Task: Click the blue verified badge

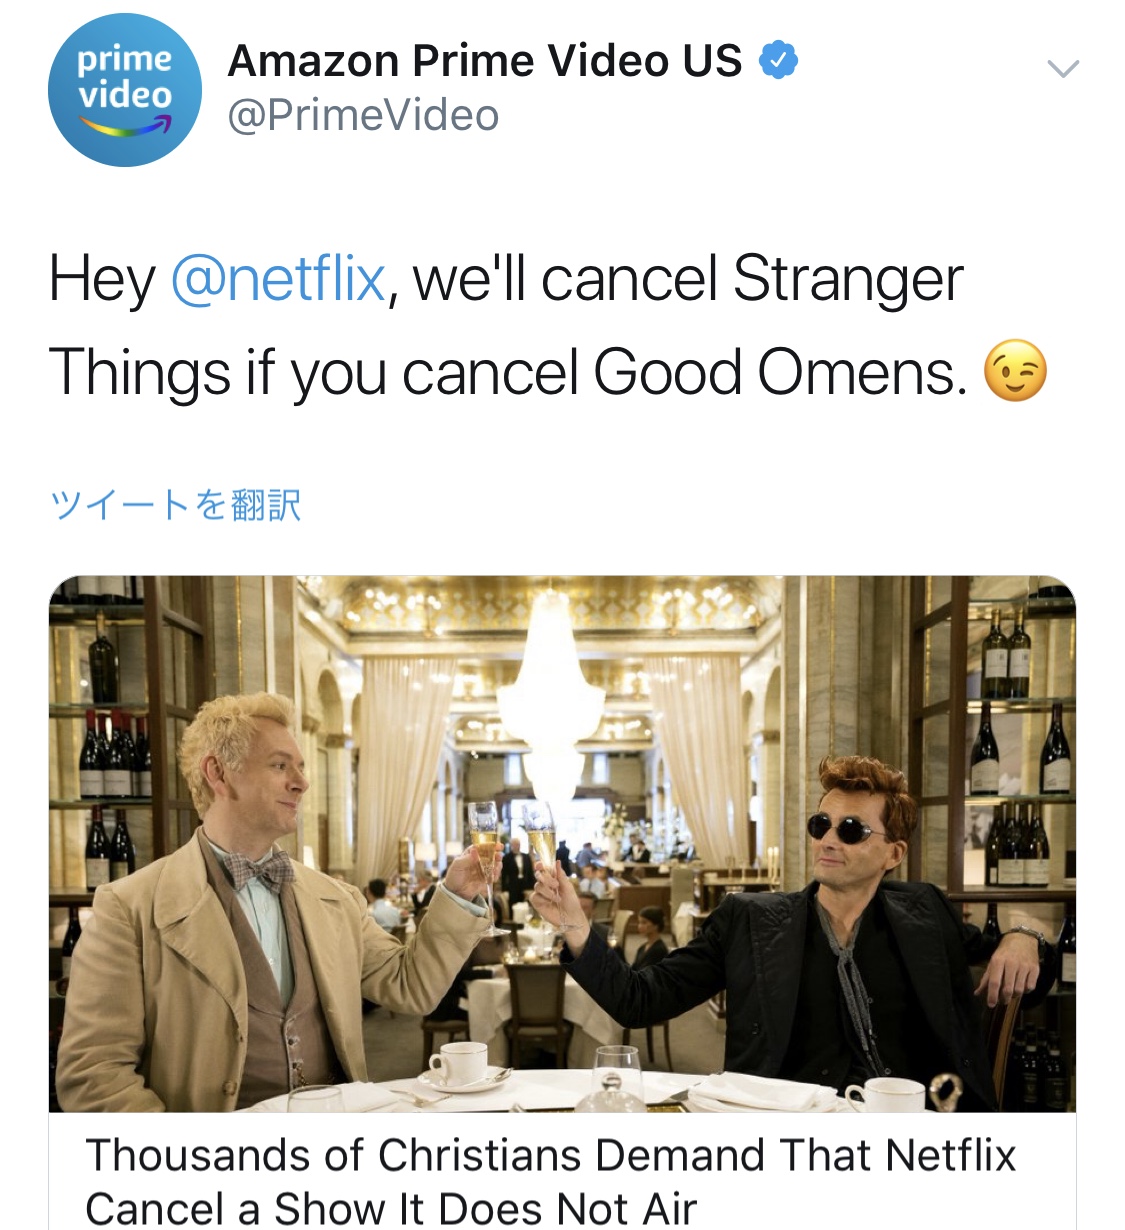Action: pos(778,61)
